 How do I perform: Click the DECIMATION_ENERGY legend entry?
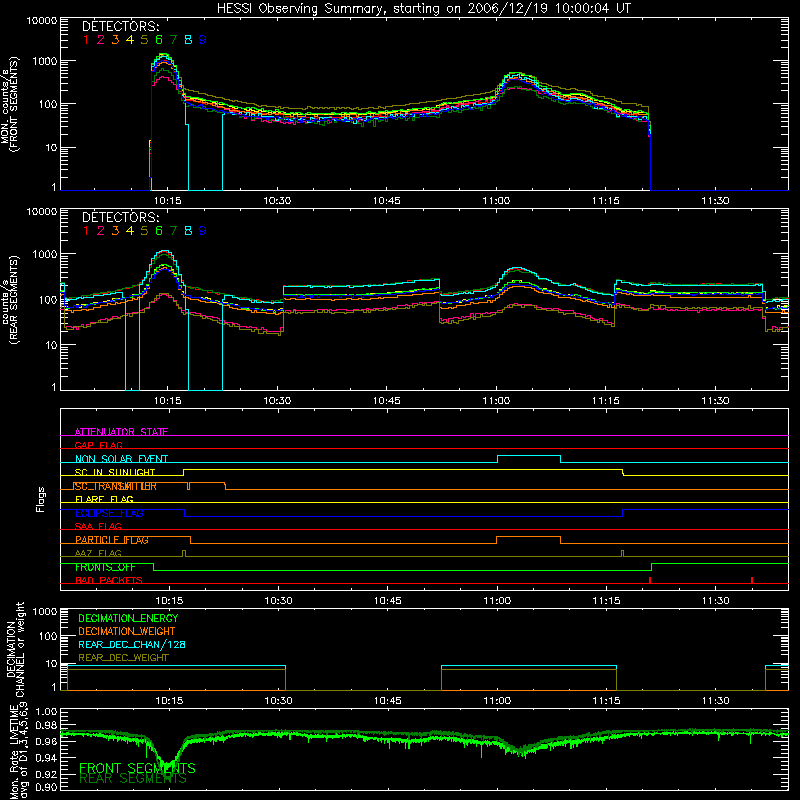[128, 618]
